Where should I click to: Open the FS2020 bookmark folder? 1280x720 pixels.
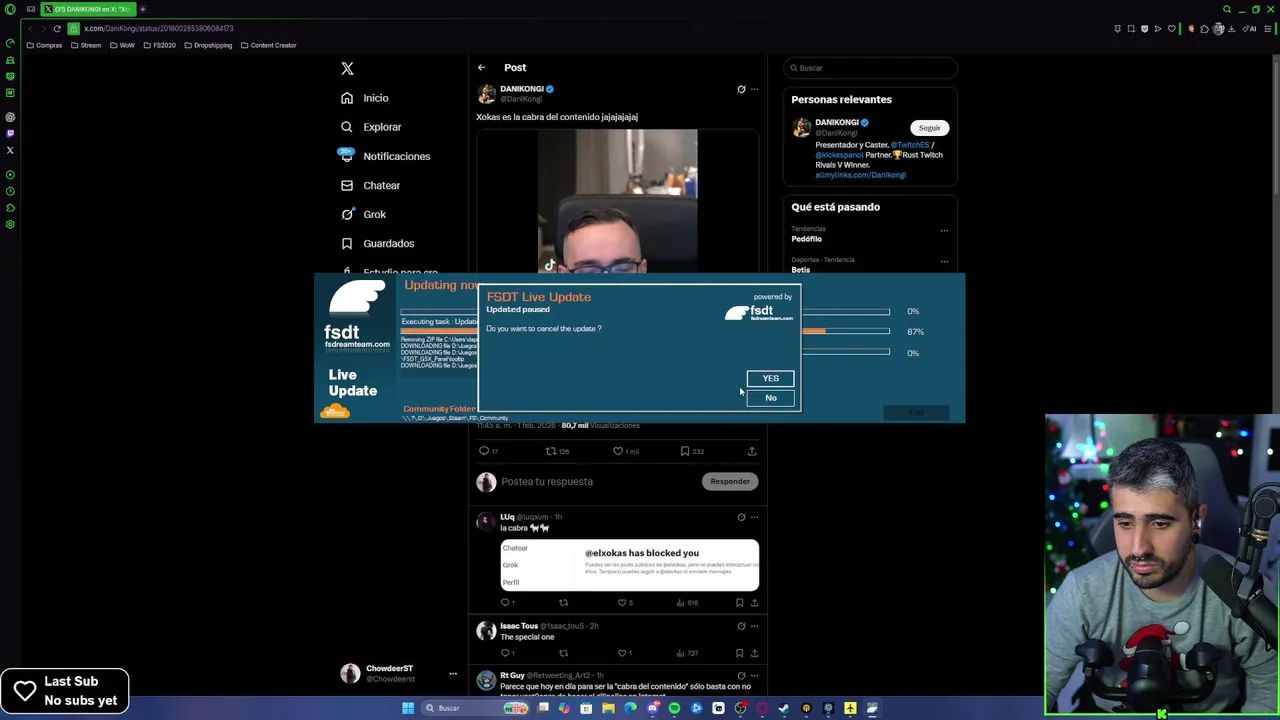[159, 45]
